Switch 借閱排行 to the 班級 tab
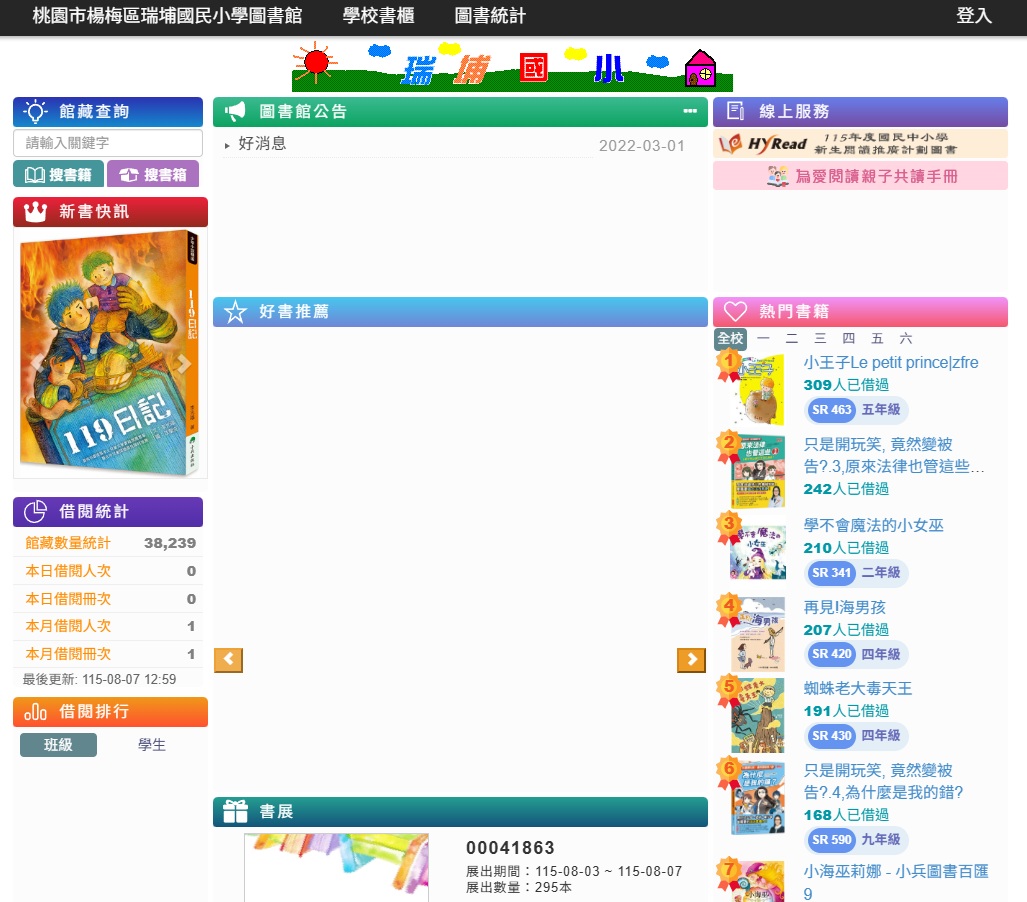Image resolution: width=1027 pixels, height=902 pixels. (58, 745)
